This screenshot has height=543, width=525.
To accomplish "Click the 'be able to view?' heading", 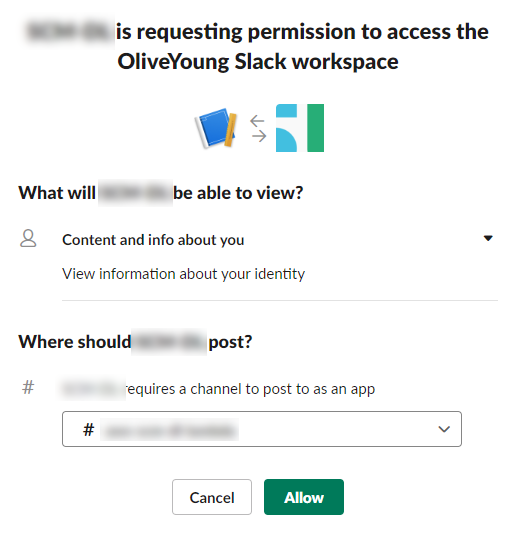I will point(238,193).
